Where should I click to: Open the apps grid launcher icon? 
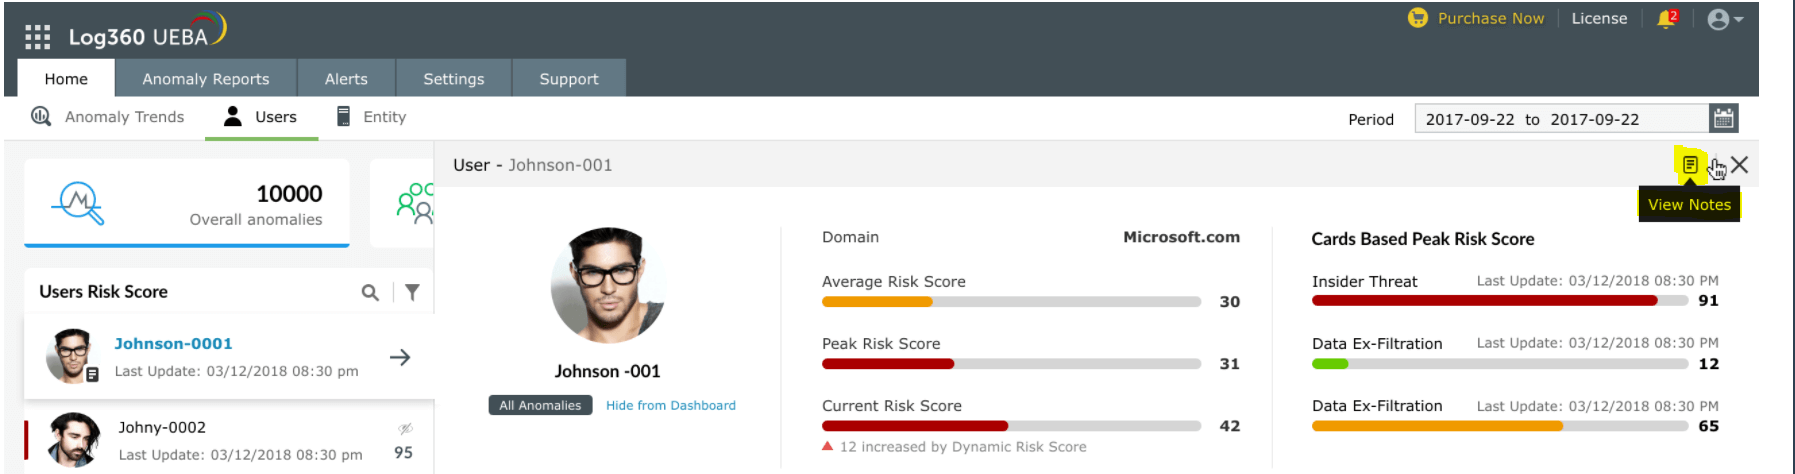point(37,37)
